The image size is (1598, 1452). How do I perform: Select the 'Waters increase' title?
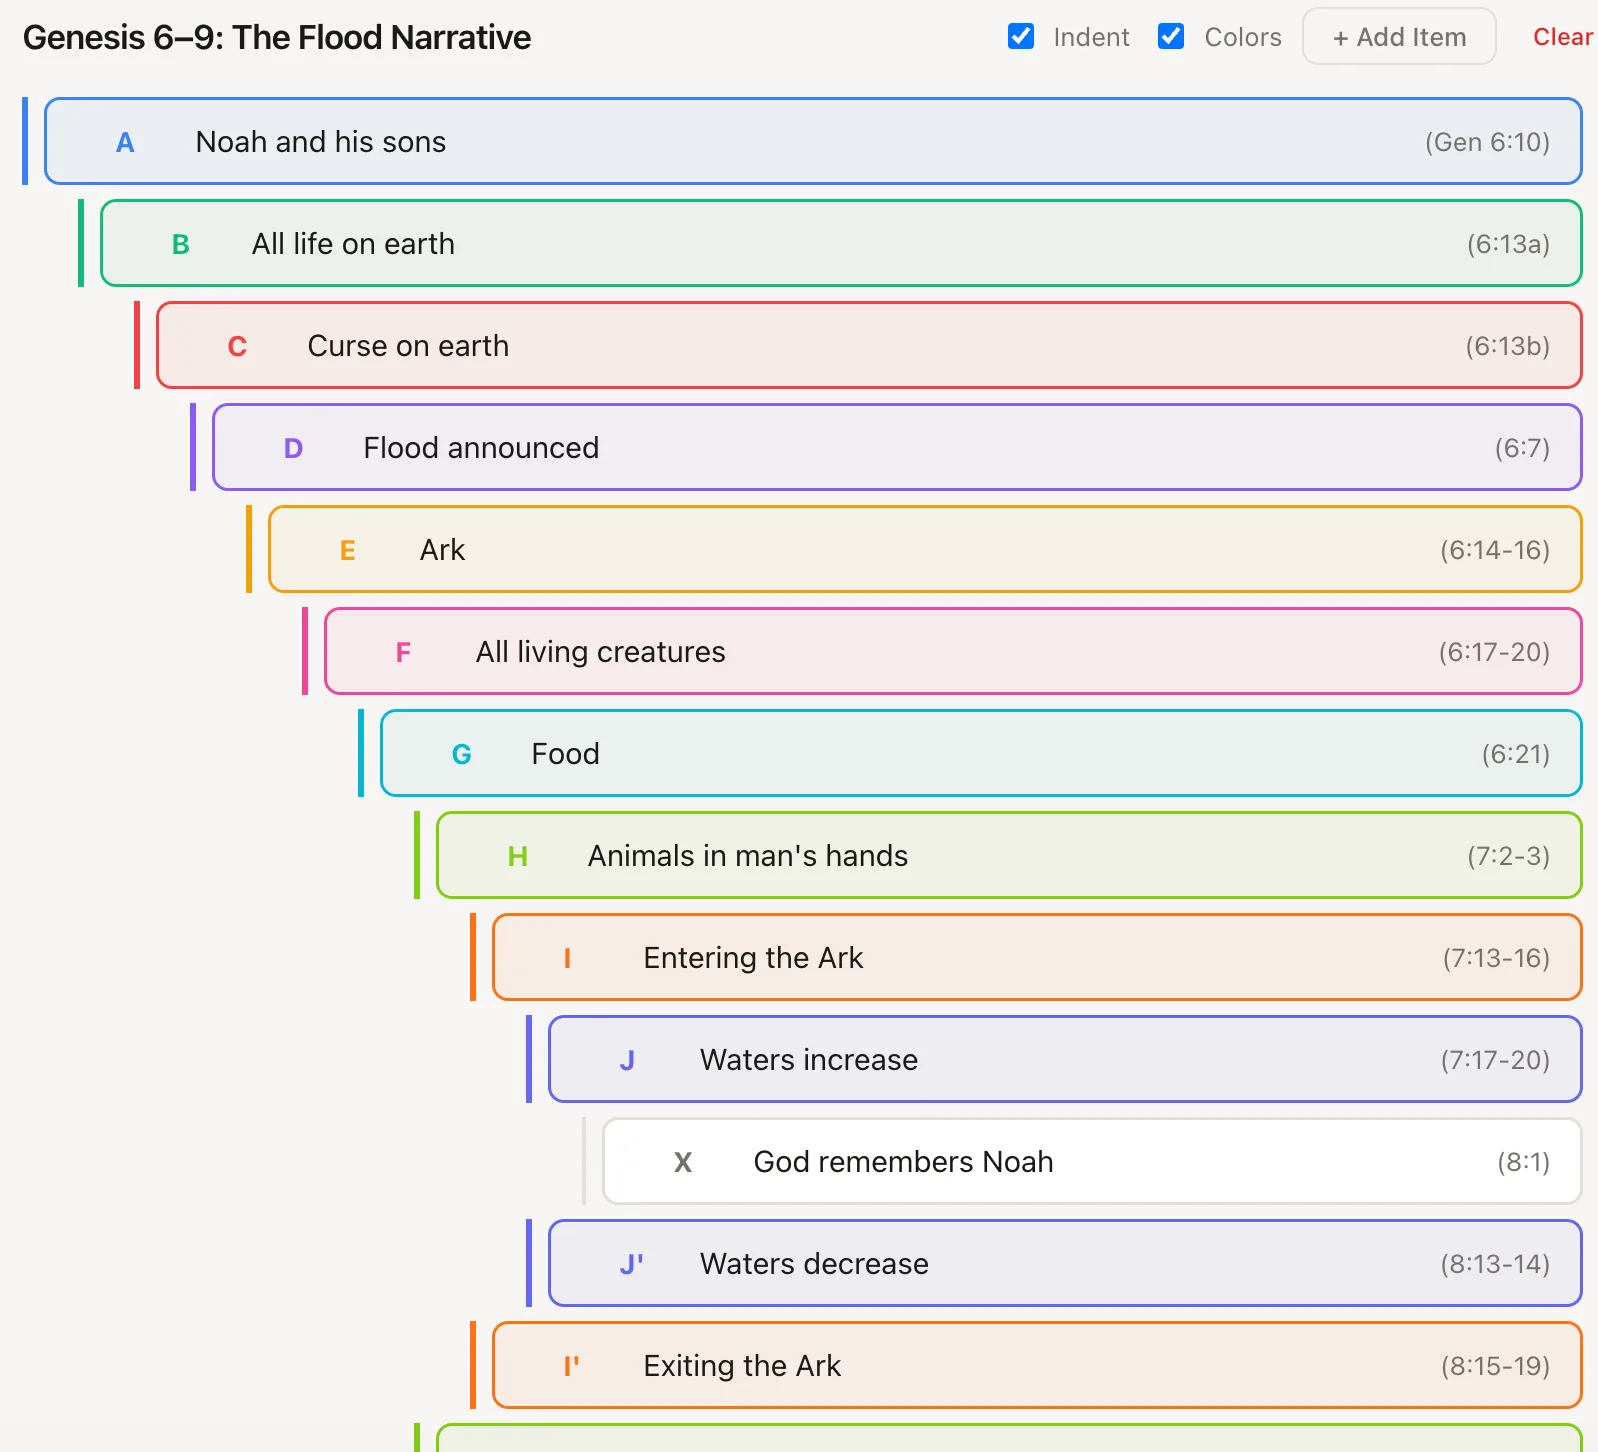[809, 1060]
